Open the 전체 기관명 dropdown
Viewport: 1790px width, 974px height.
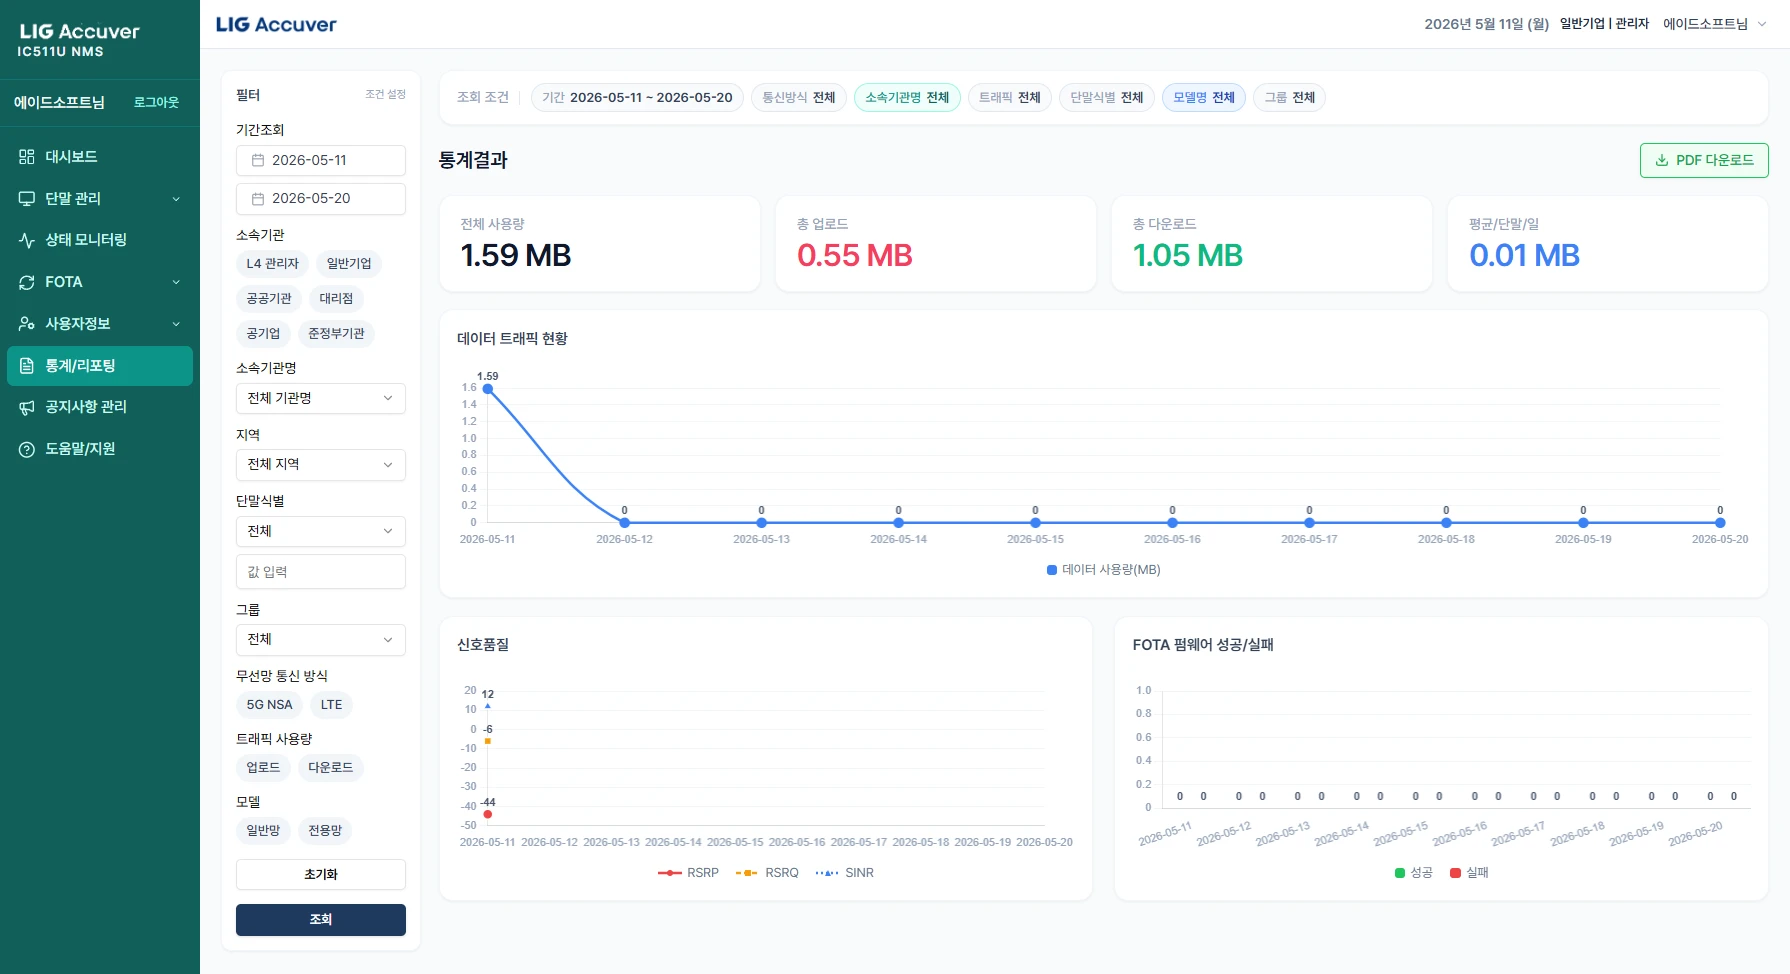coord(321,398)
